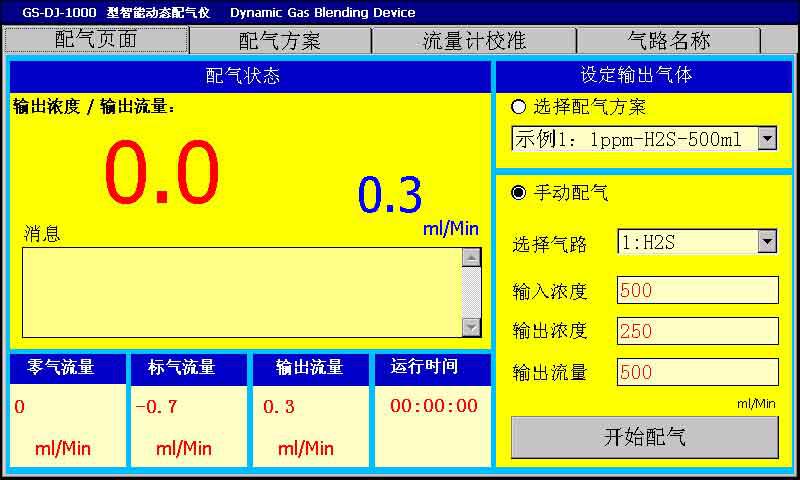
Task: Tap the 标气流量 value showing -0.7
Action: 157,407
